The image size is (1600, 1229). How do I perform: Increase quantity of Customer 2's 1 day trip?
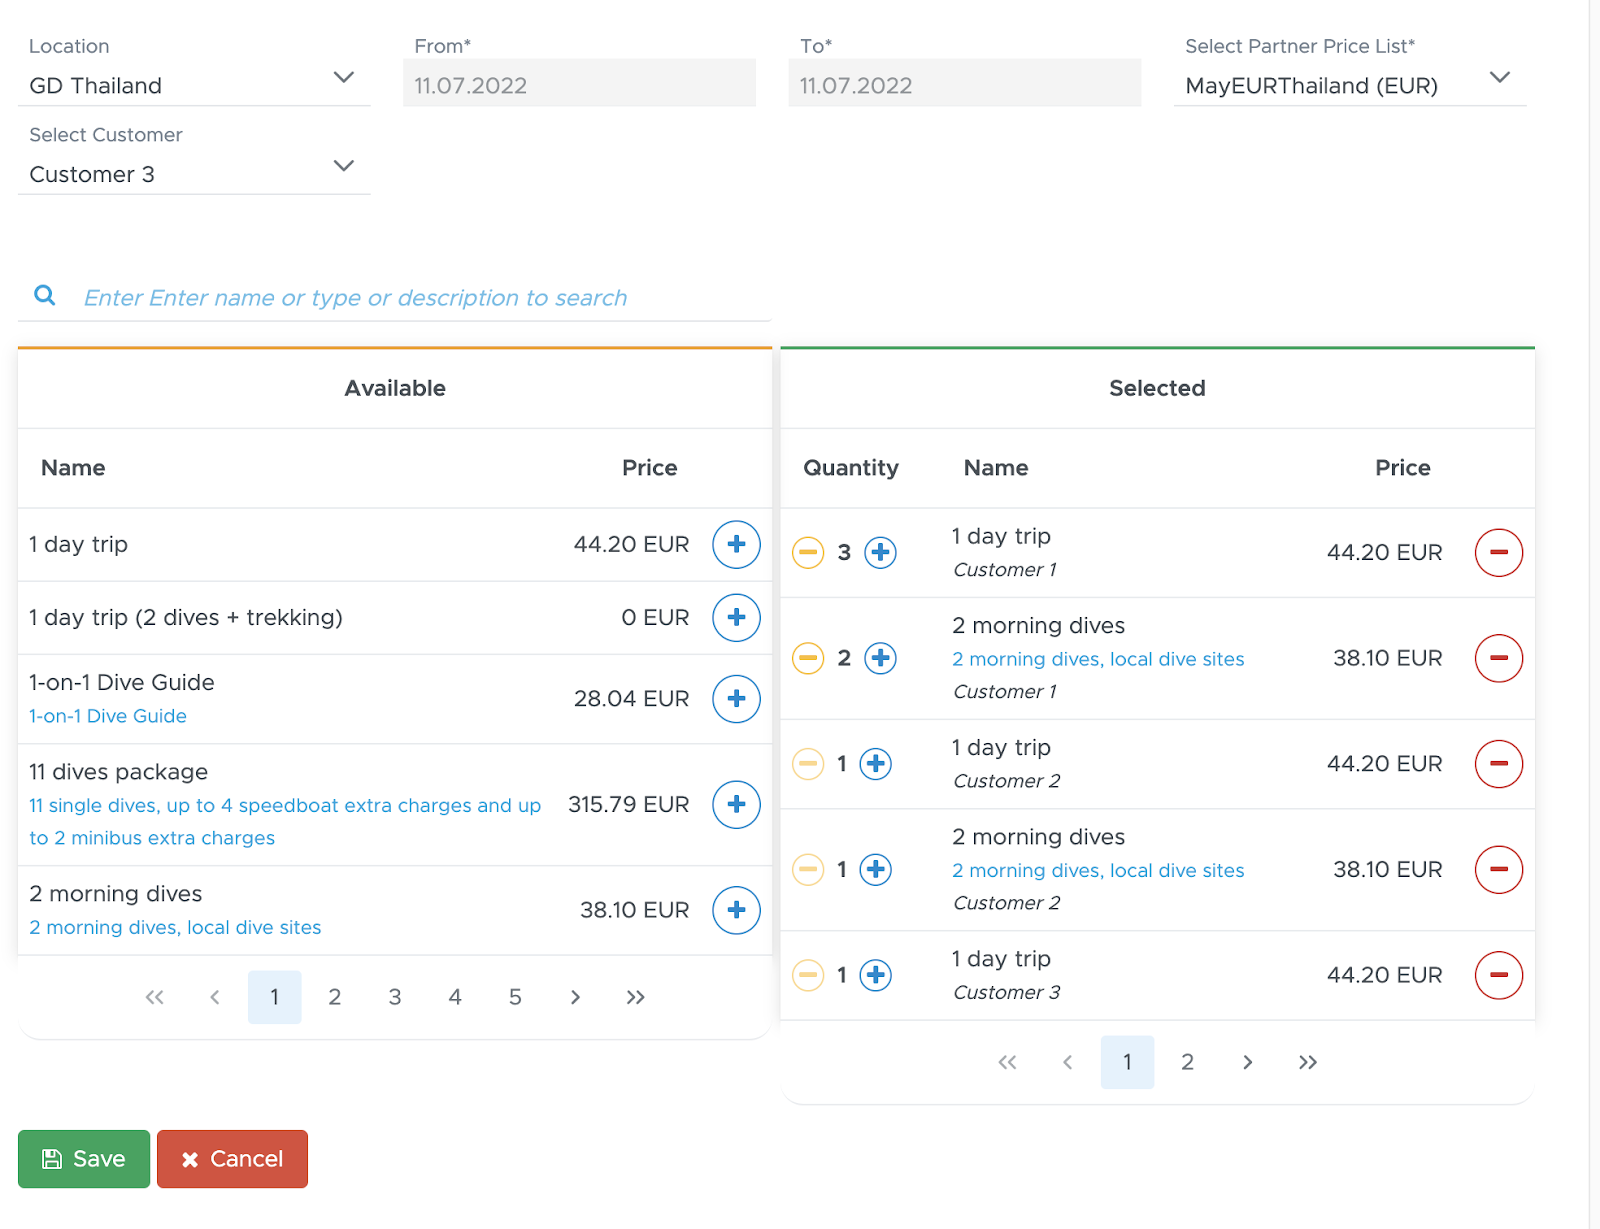pos(876,764)
